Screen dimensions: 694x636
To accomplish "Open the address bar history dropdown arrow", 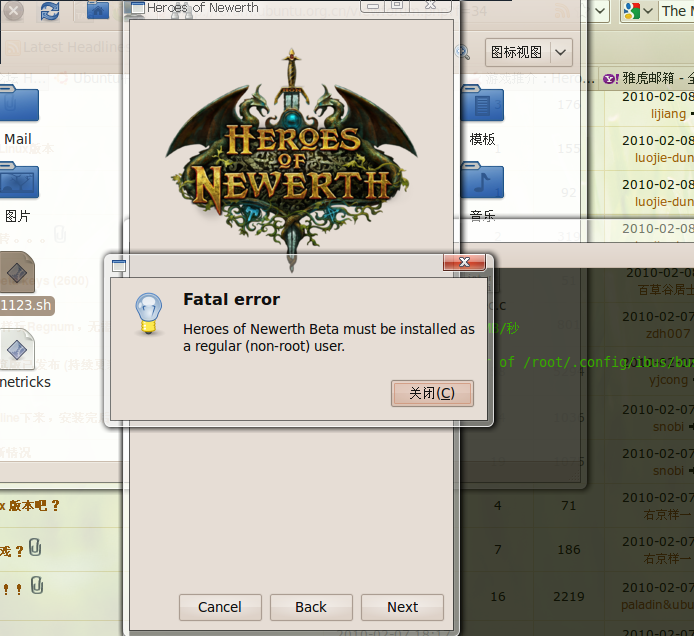I will coord(600,11).
